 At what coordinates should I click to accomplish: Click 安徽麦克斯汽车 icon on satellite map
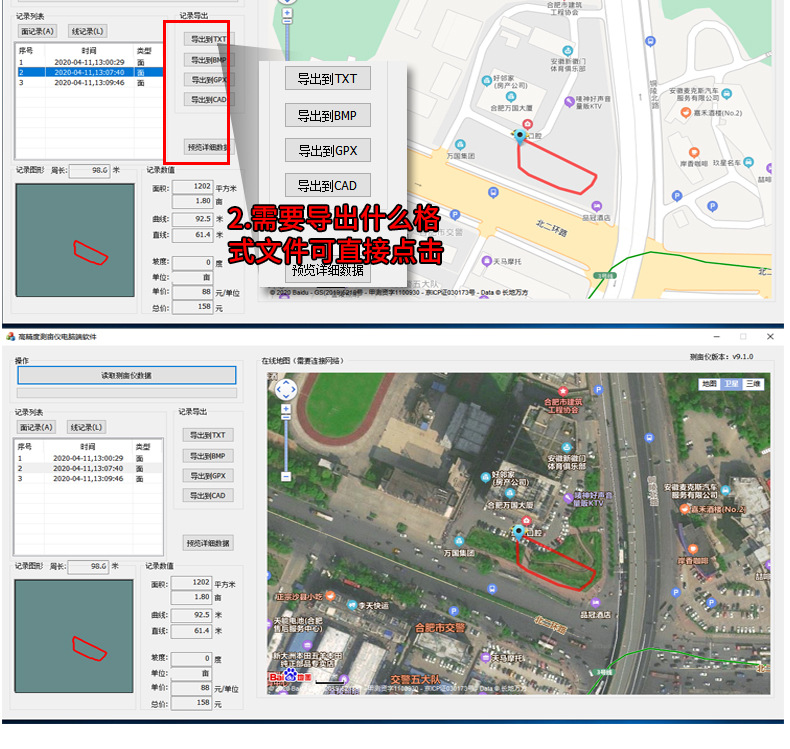pos(725,490)
